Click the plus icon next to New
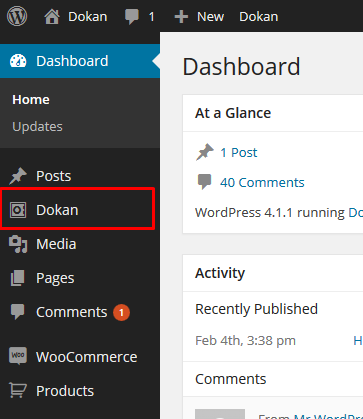The height and width of the screenshot is (419, 363). click(x=181, y=17)
